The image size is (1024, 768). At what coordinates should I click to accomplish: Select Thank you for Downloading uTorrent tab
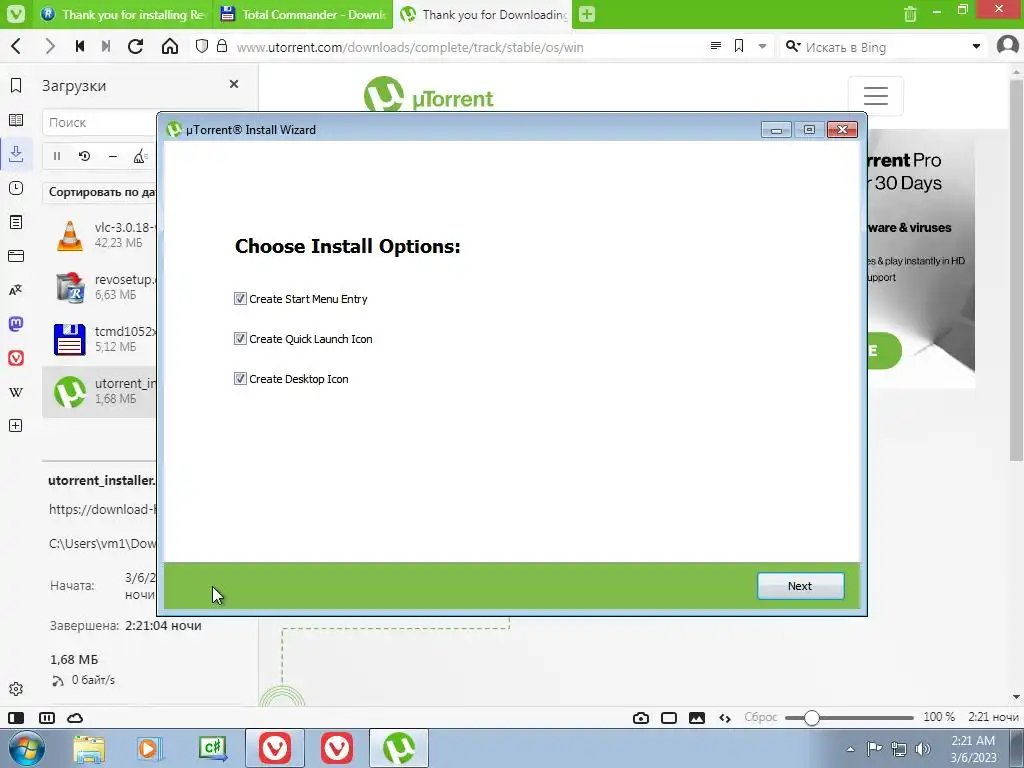point(483,14)
